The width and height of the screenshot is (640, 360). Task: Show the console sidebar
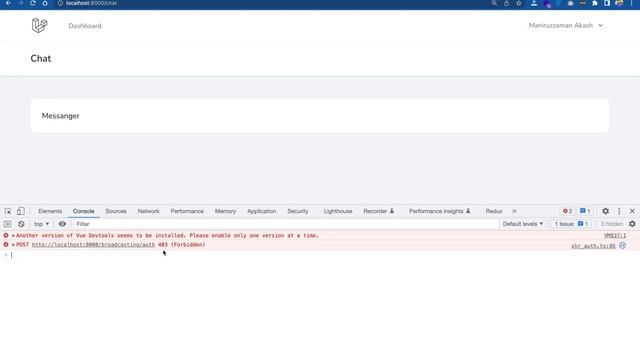(x=7, y=224)
